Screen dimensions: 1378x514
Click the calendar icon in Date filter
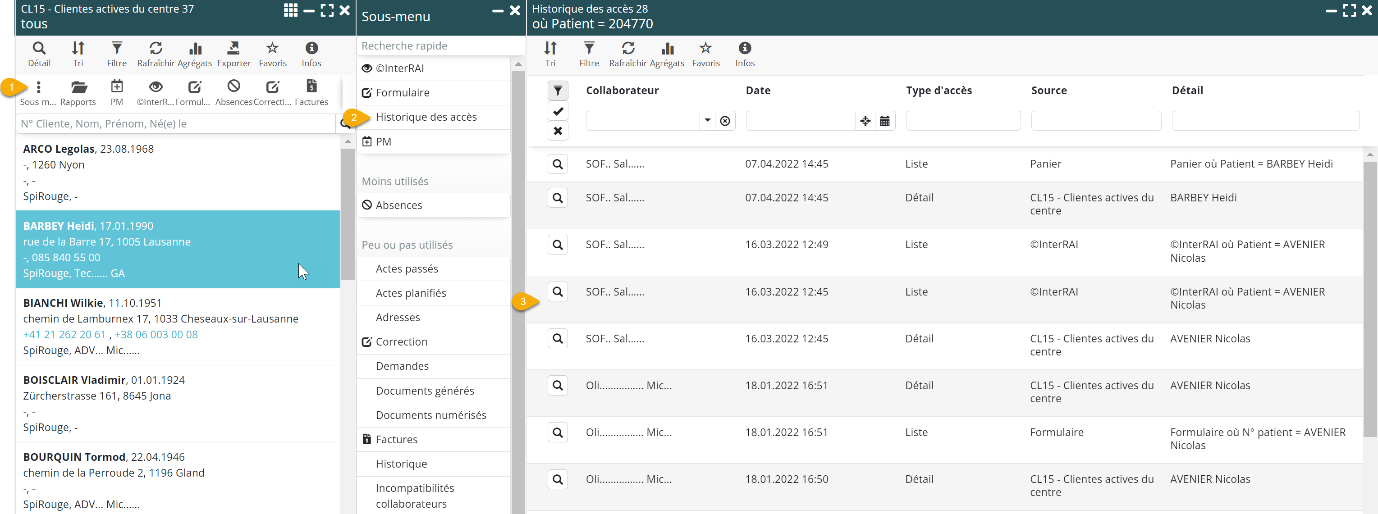point(885,121)
